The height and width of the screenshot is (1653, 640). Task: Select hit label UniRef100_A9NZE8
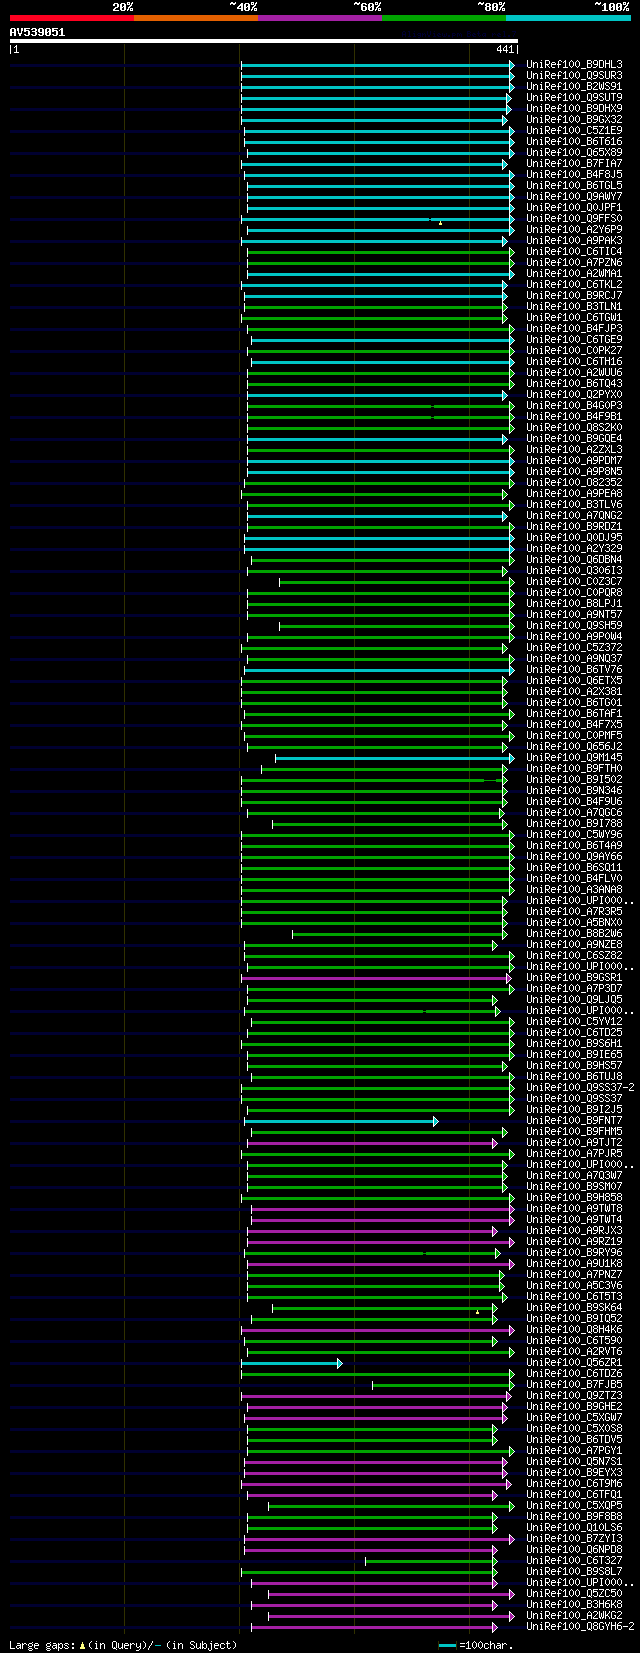point(574,945)
